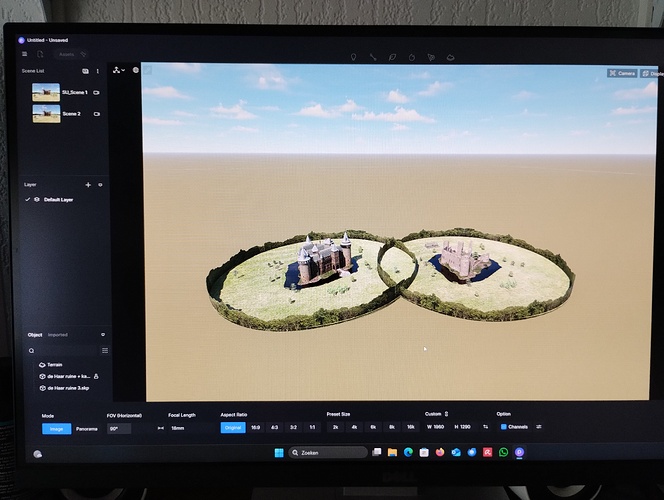Toggle the Channels checkbox

point(504,427)
